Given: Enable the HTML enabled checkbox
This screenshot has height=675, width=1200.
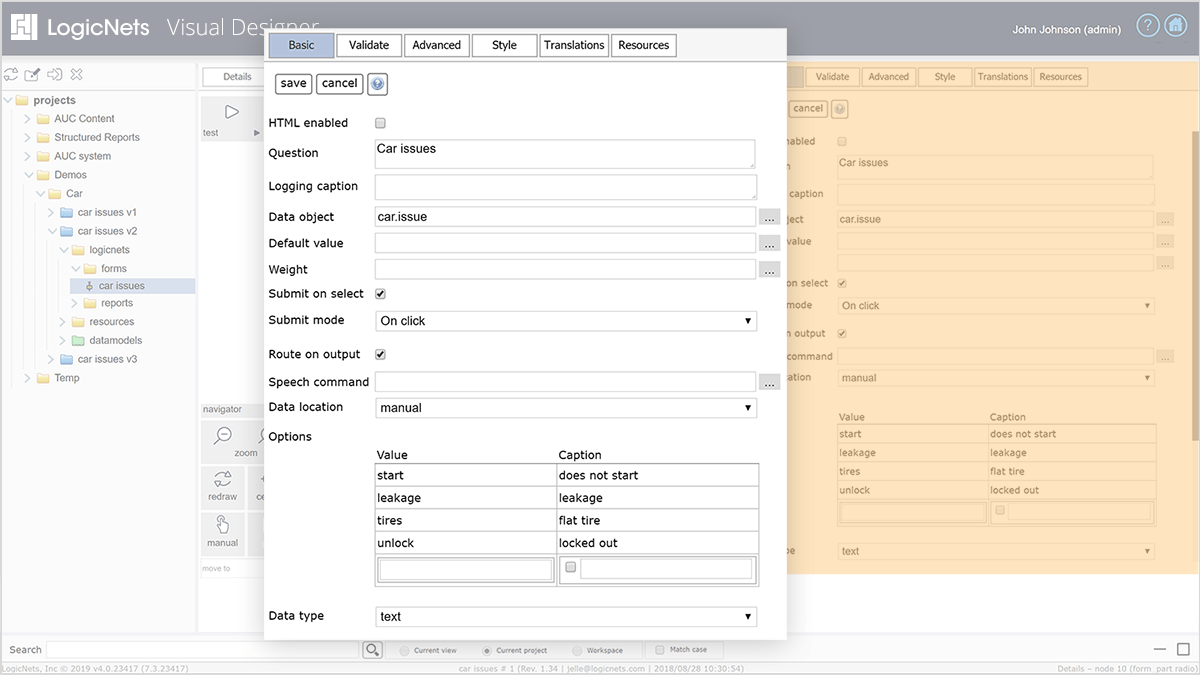Looking at the screenshot, I should 380,123.
